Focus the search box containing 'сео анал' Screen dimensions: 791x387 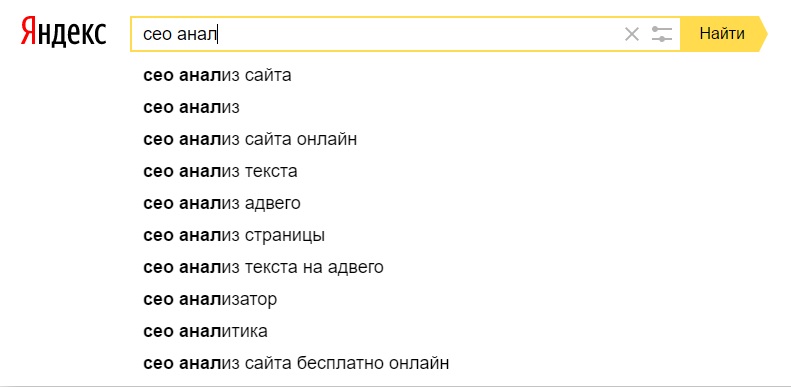pyautogui.click(x=405, y=34)
